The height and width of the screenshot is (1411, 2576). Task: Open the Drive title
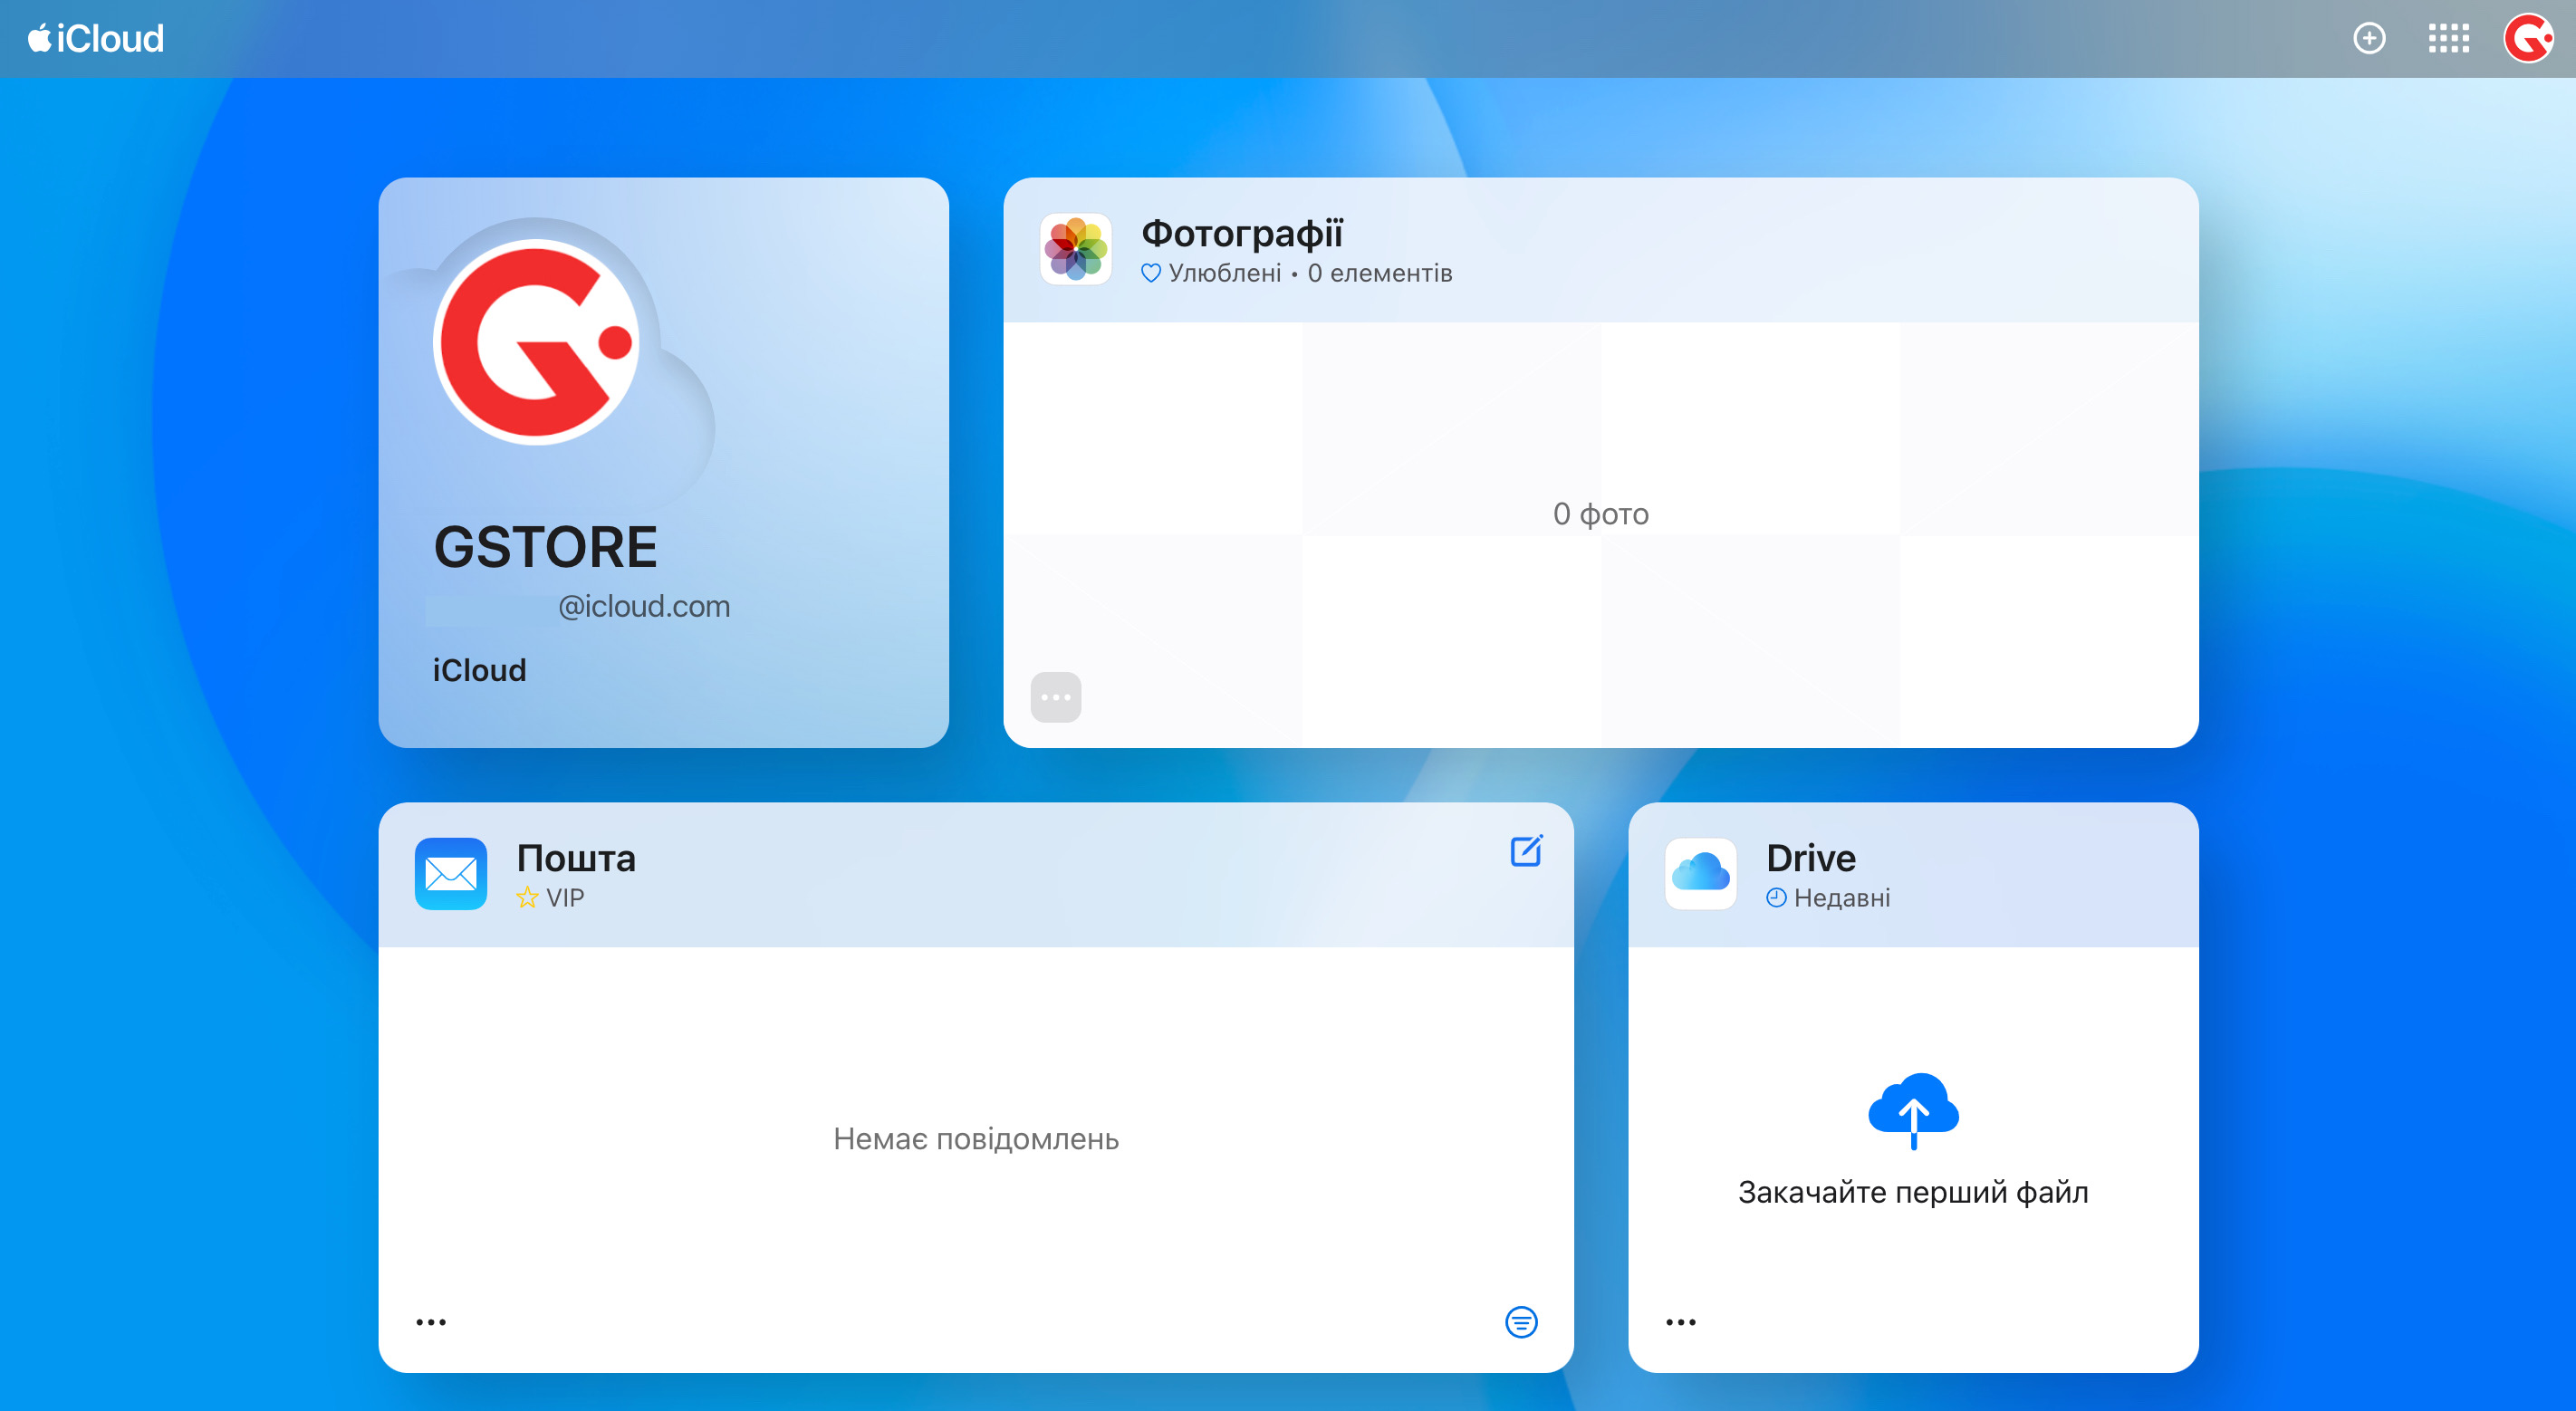click(x=1811, y=858)
